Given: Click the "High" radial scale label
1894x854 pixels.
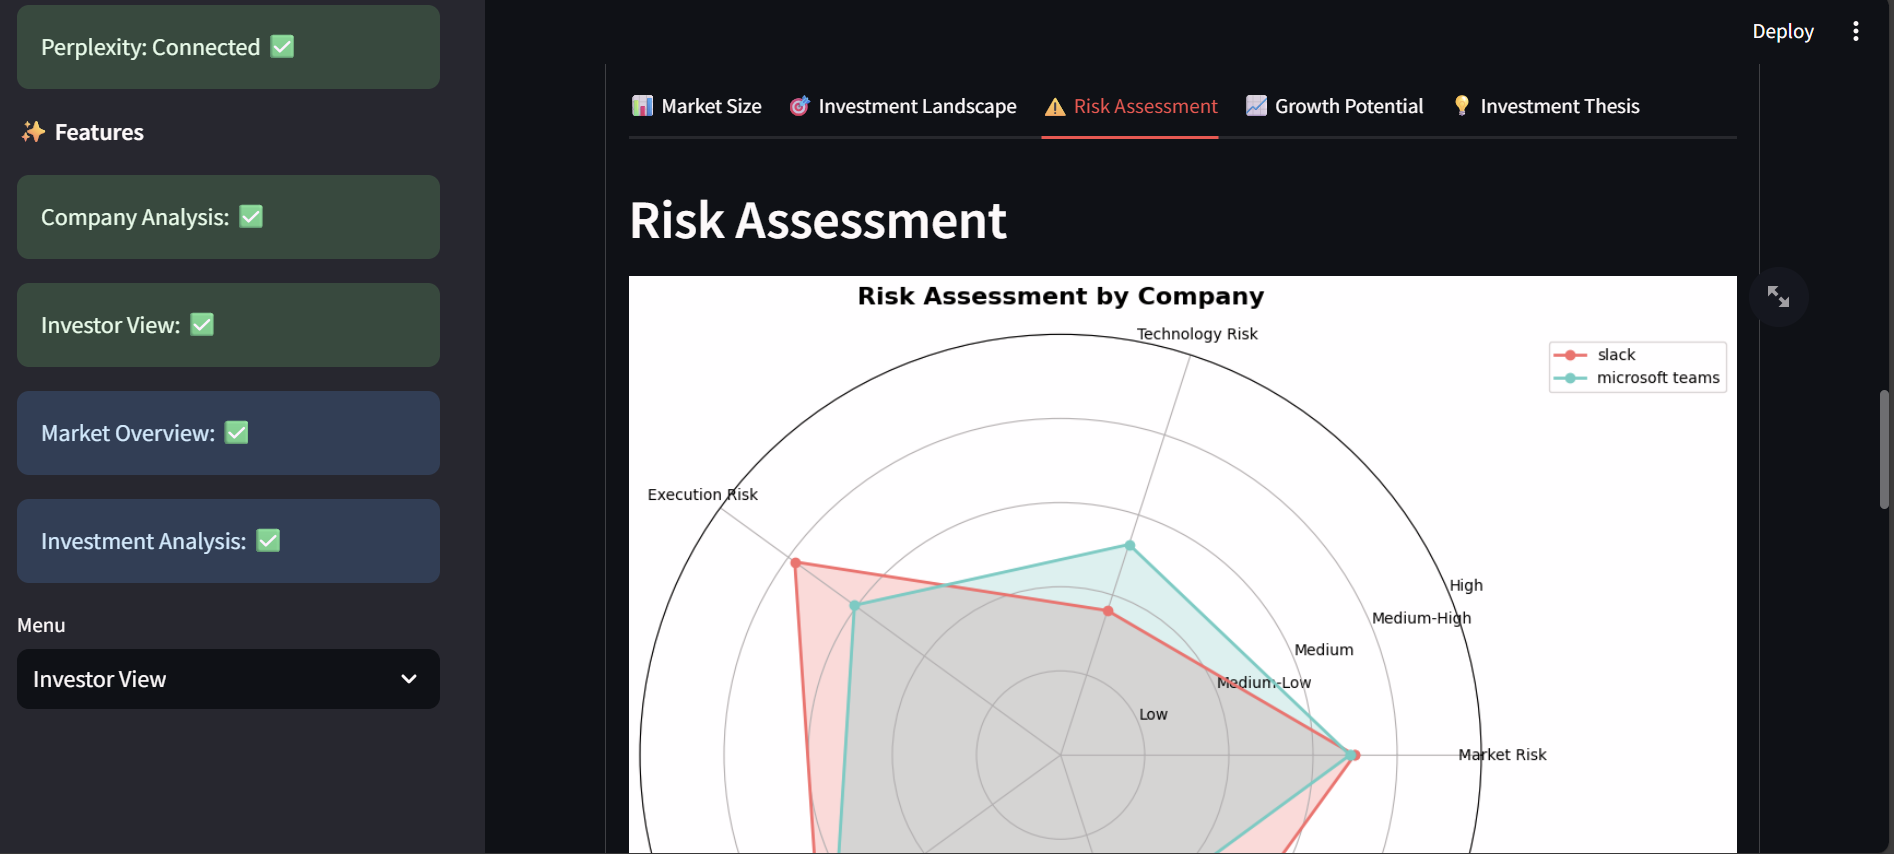Looking at the screenshot, I should [1466, 585].
